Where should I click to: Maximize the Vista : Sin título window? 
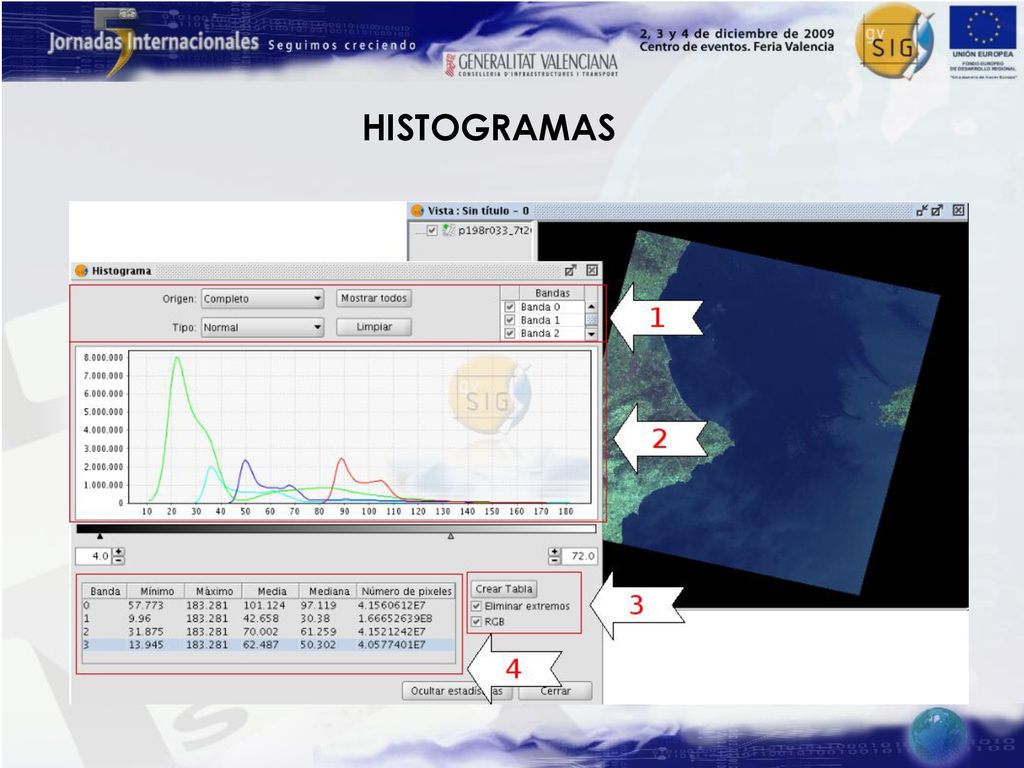[937, 210]
